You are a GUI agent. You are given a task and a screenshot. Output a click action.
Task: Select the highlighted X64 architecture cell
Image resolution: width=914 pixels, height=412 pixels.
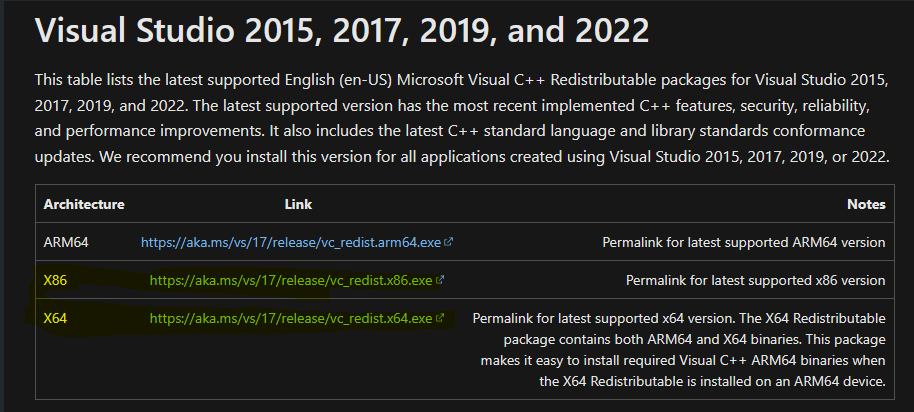(x=55, y=319)
